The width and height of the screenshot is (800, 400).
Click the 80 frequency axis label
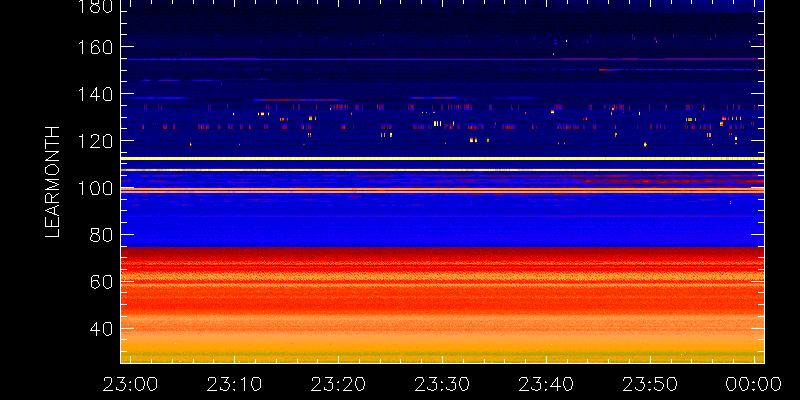pyautogui.click(x=101, y=235)
